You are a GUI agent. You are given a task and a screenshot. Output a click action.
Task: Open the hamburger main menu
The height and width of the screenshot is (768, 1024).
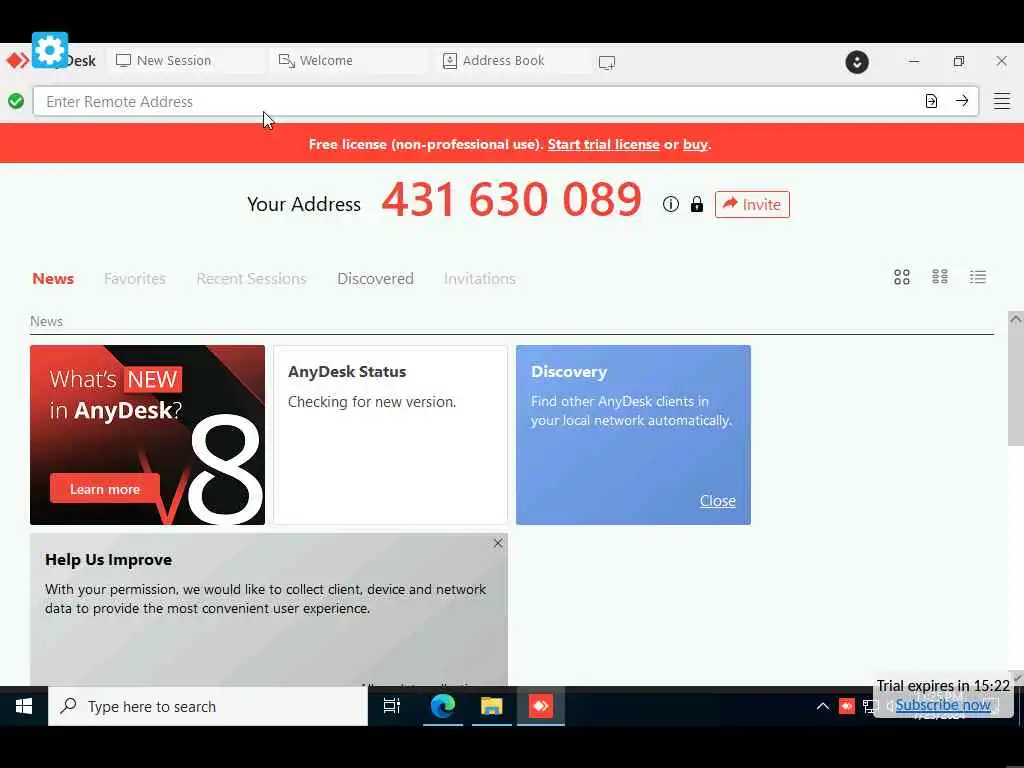pos(1002,101)
